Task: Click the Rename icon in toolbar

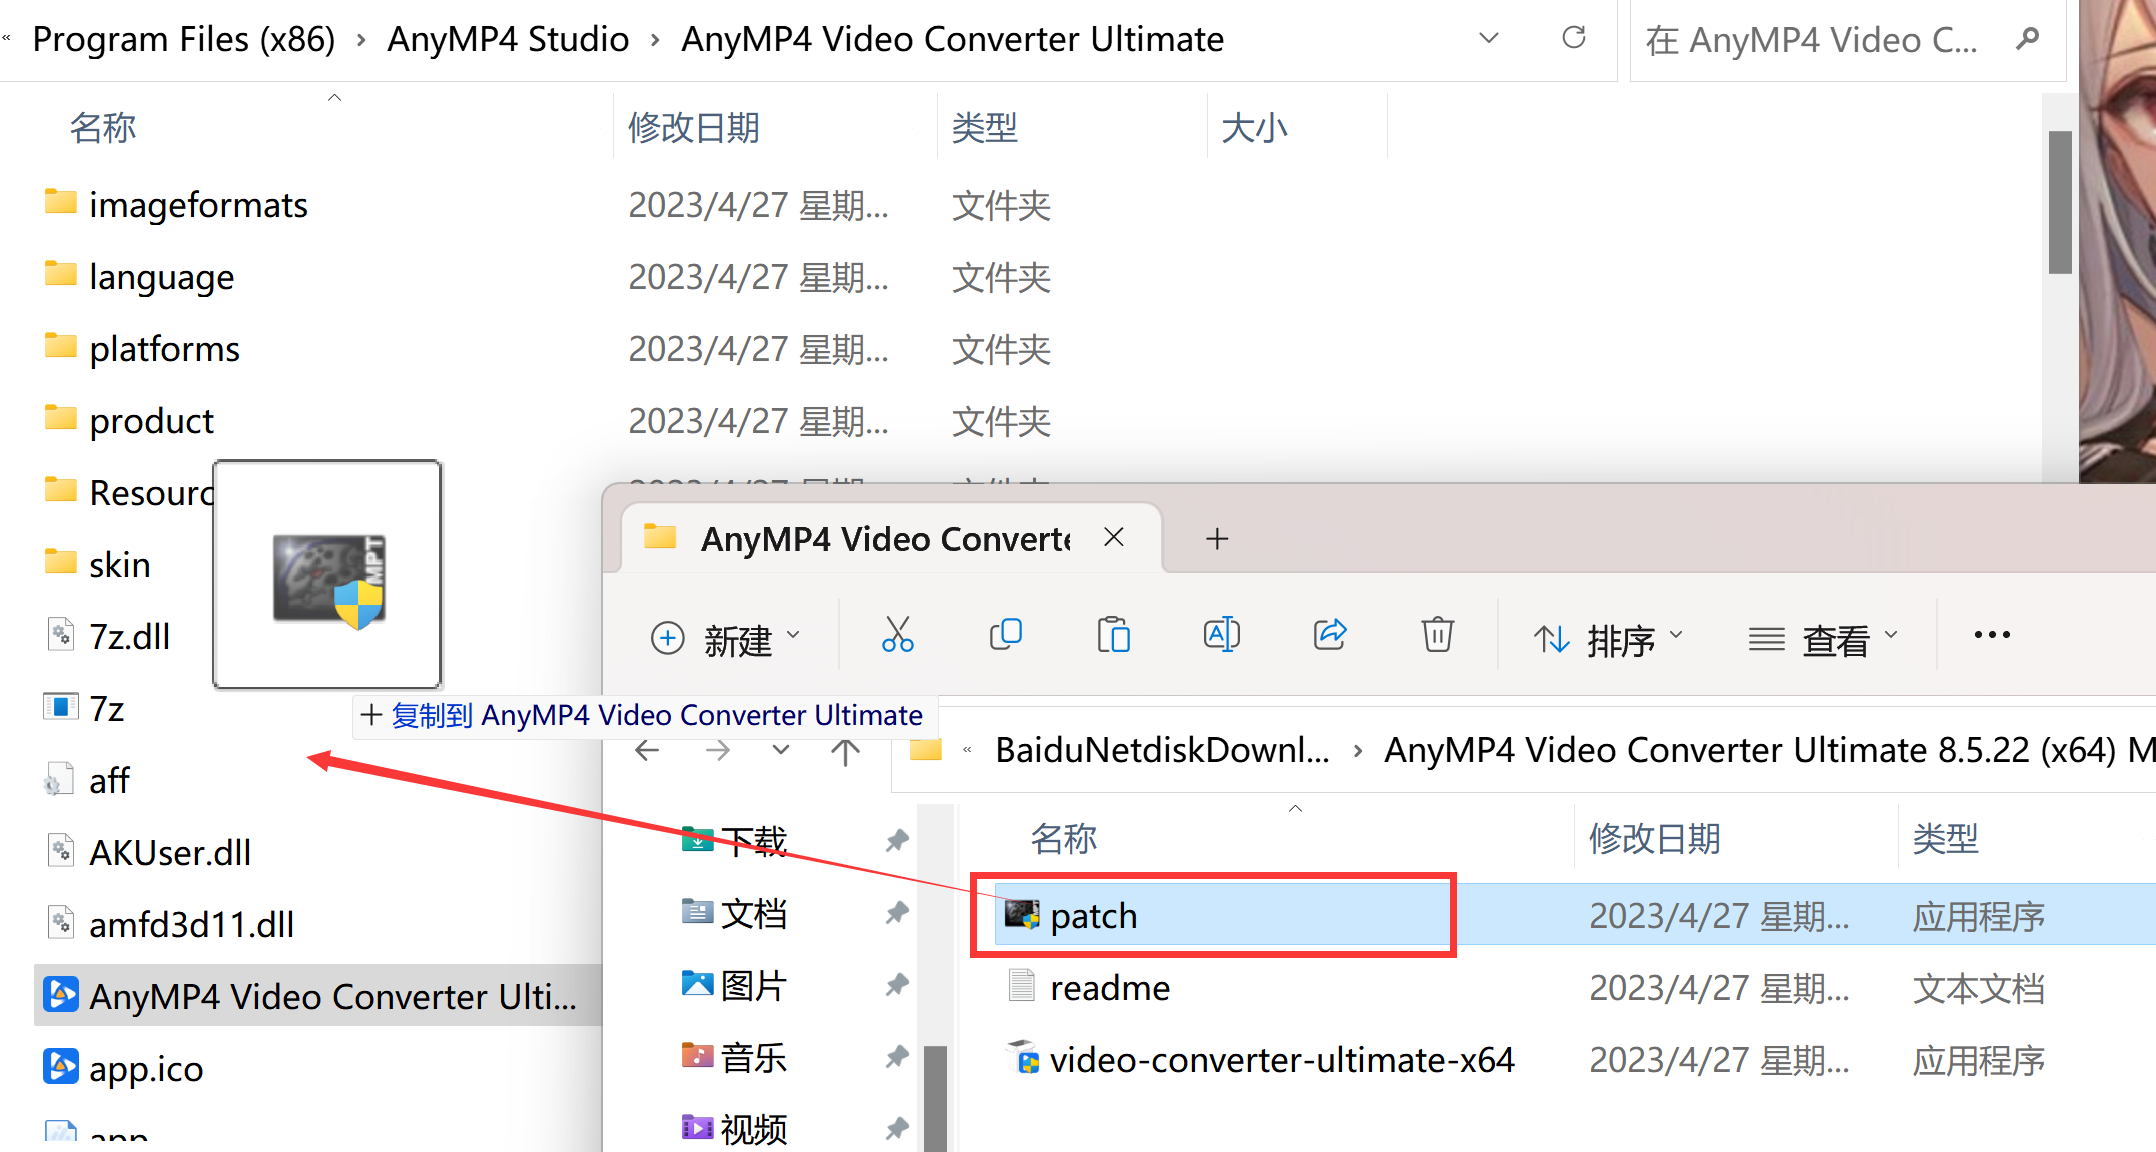Action: (1221, 636)
